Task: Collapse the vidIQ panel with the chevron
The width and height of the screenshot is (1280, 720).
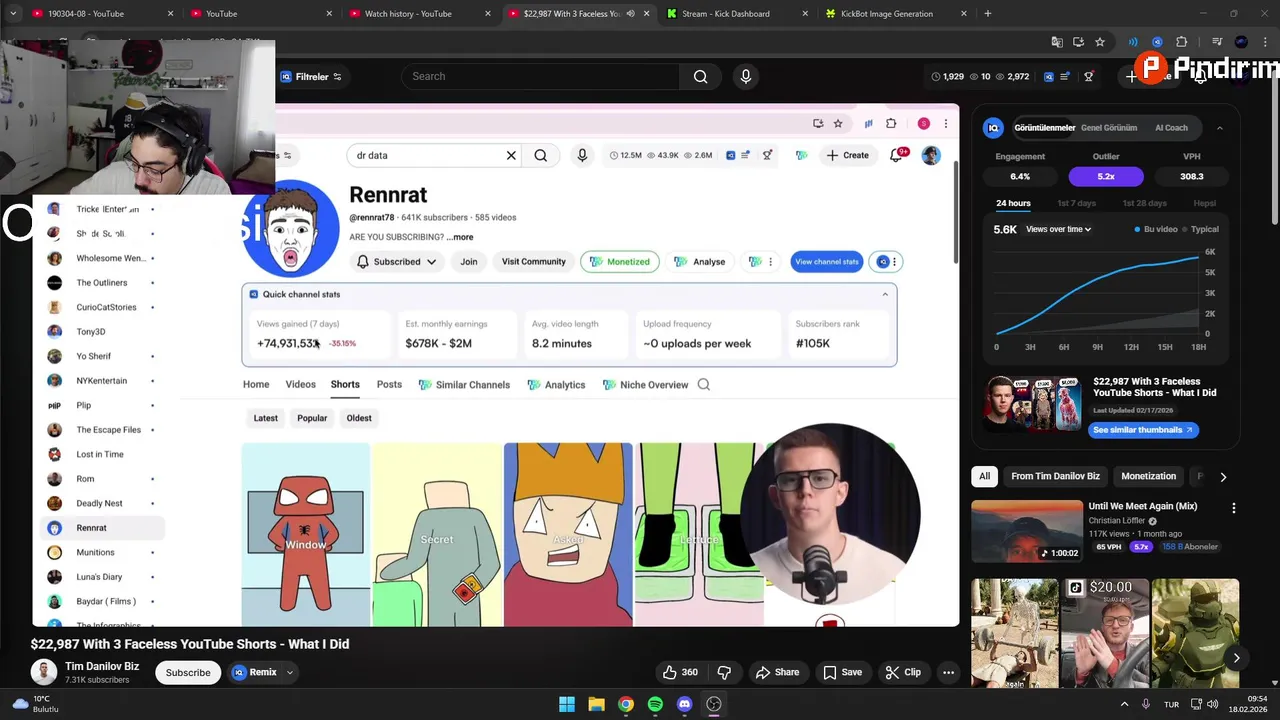Action: pyautogui.click(x=1219, y=128)
